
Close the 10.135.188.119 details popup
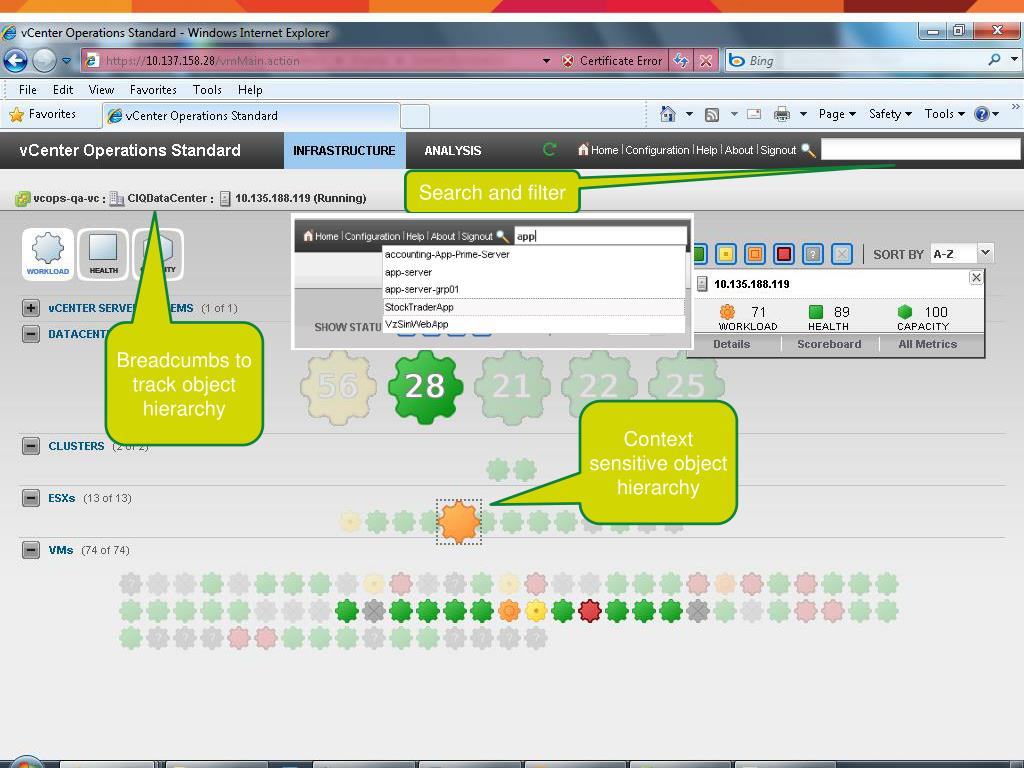976,278
